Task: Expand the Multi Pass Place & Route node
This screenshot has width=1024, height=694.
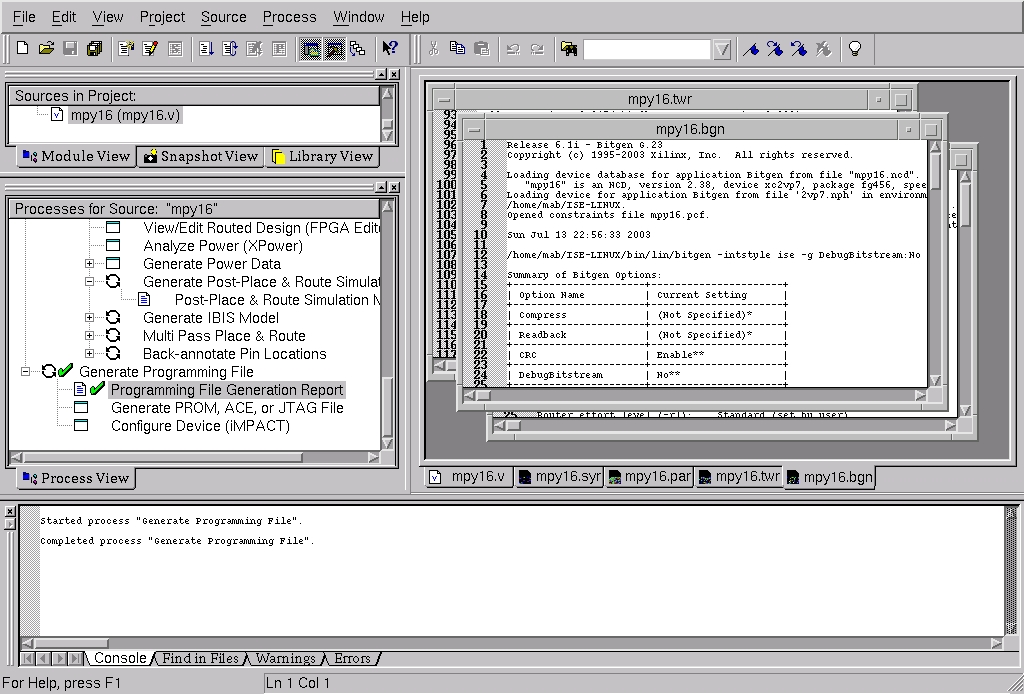Action: (90, 336)
